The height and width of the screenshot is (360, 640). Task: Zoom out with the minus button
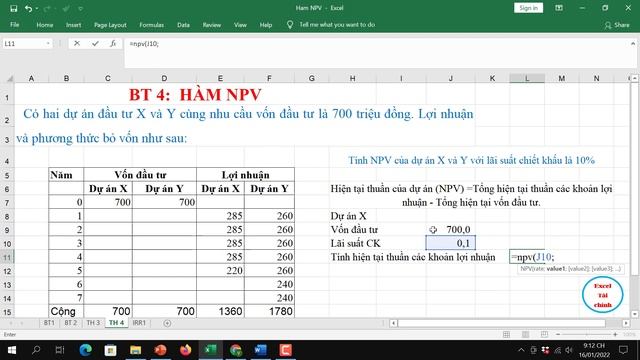pyautogui.click(x=558, y=335)
